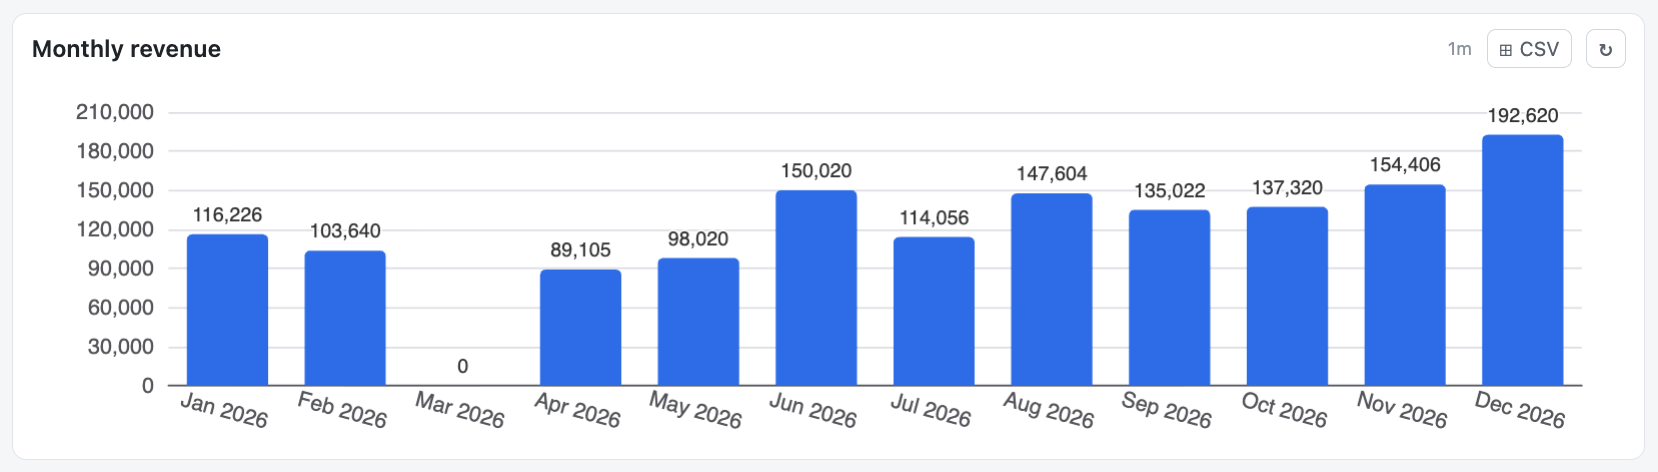Select the Jan 2026 bar
The image size is (1658, 472).
(x=227, y=310)
